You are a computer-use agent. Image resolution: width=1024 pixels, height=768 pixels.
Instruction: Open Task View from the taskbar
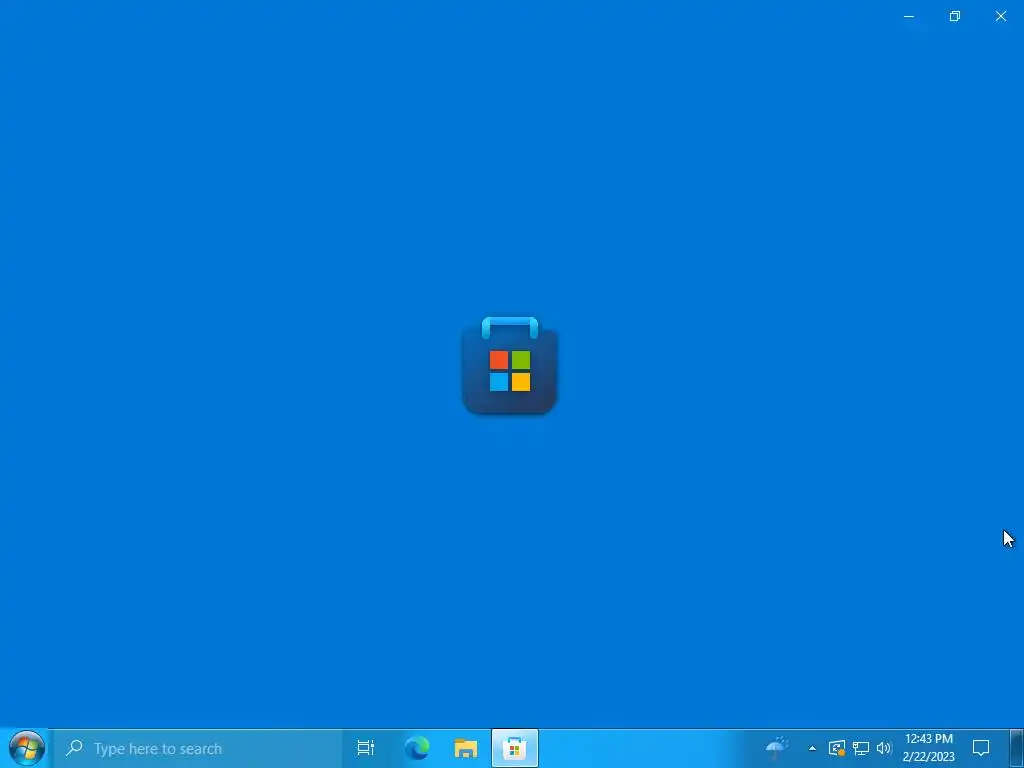[366, 748]
